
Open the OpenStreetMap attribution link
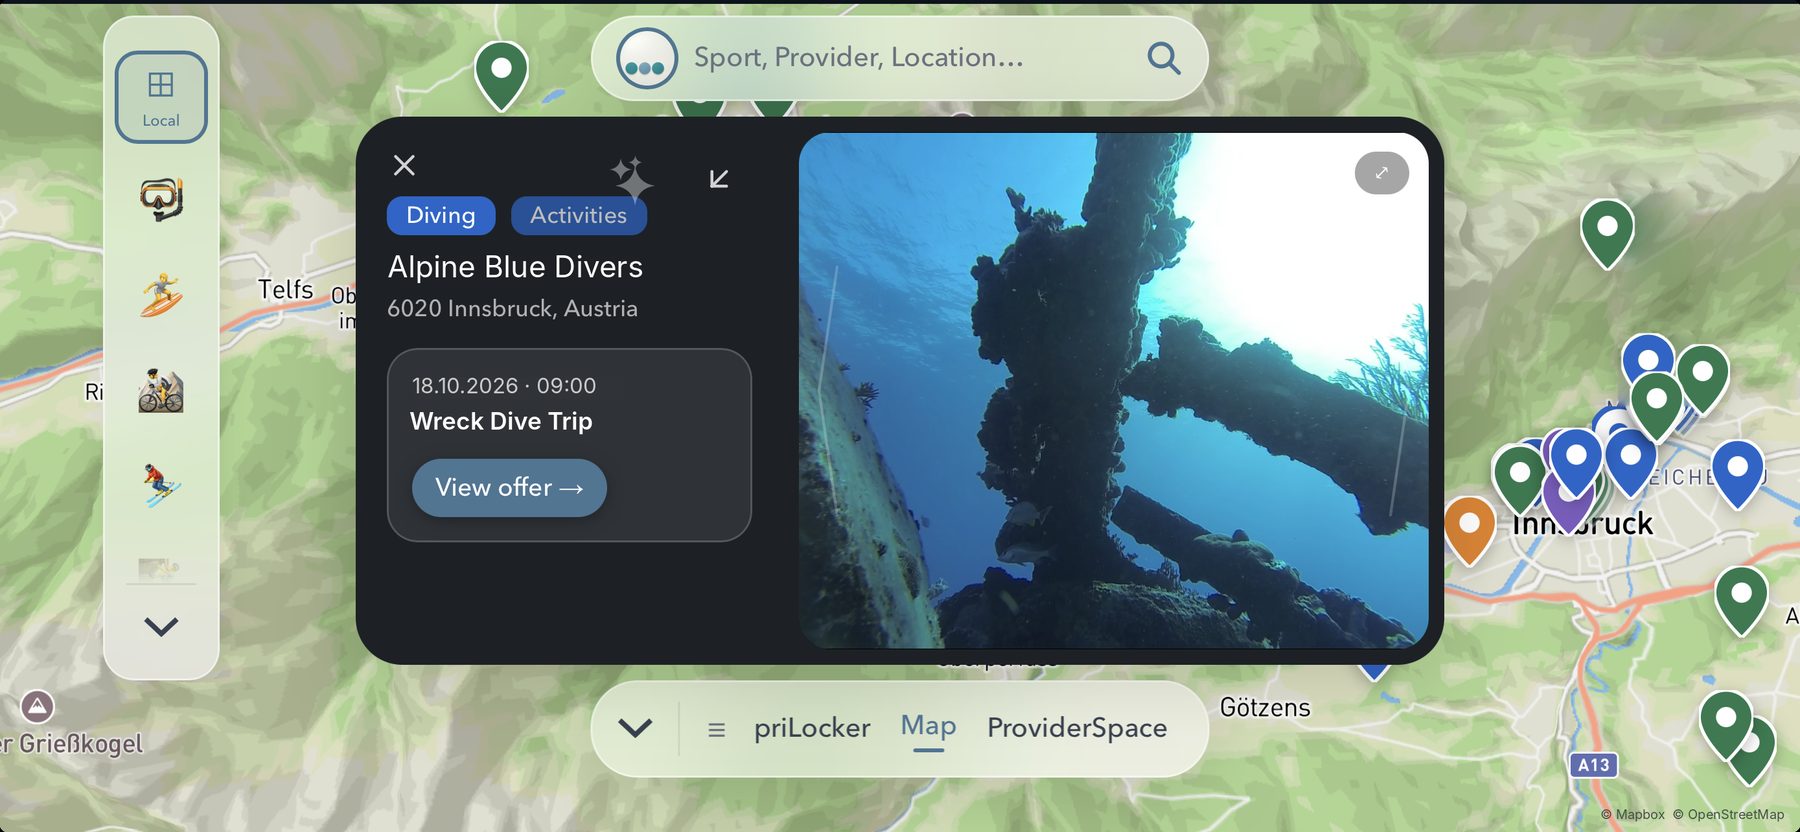pyautogui.click(x=1728, y=815)
